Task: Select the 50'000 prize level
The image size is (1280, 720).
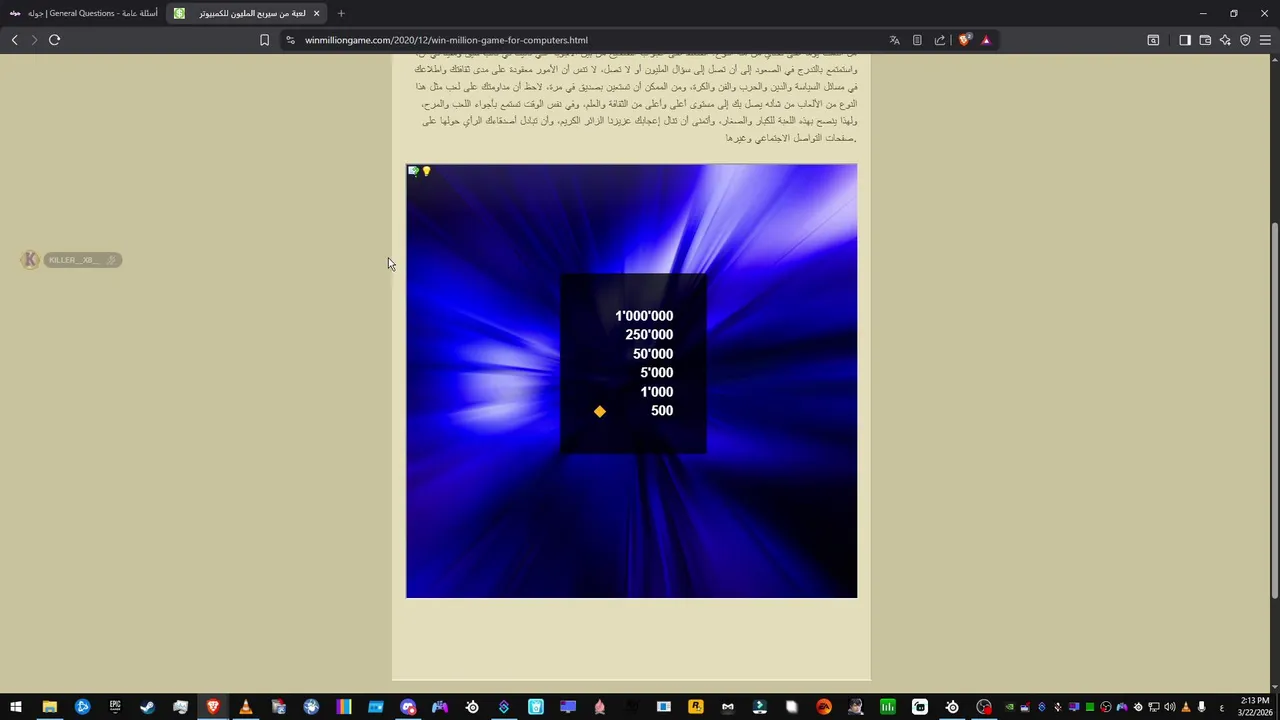Action: click(653, 354)
